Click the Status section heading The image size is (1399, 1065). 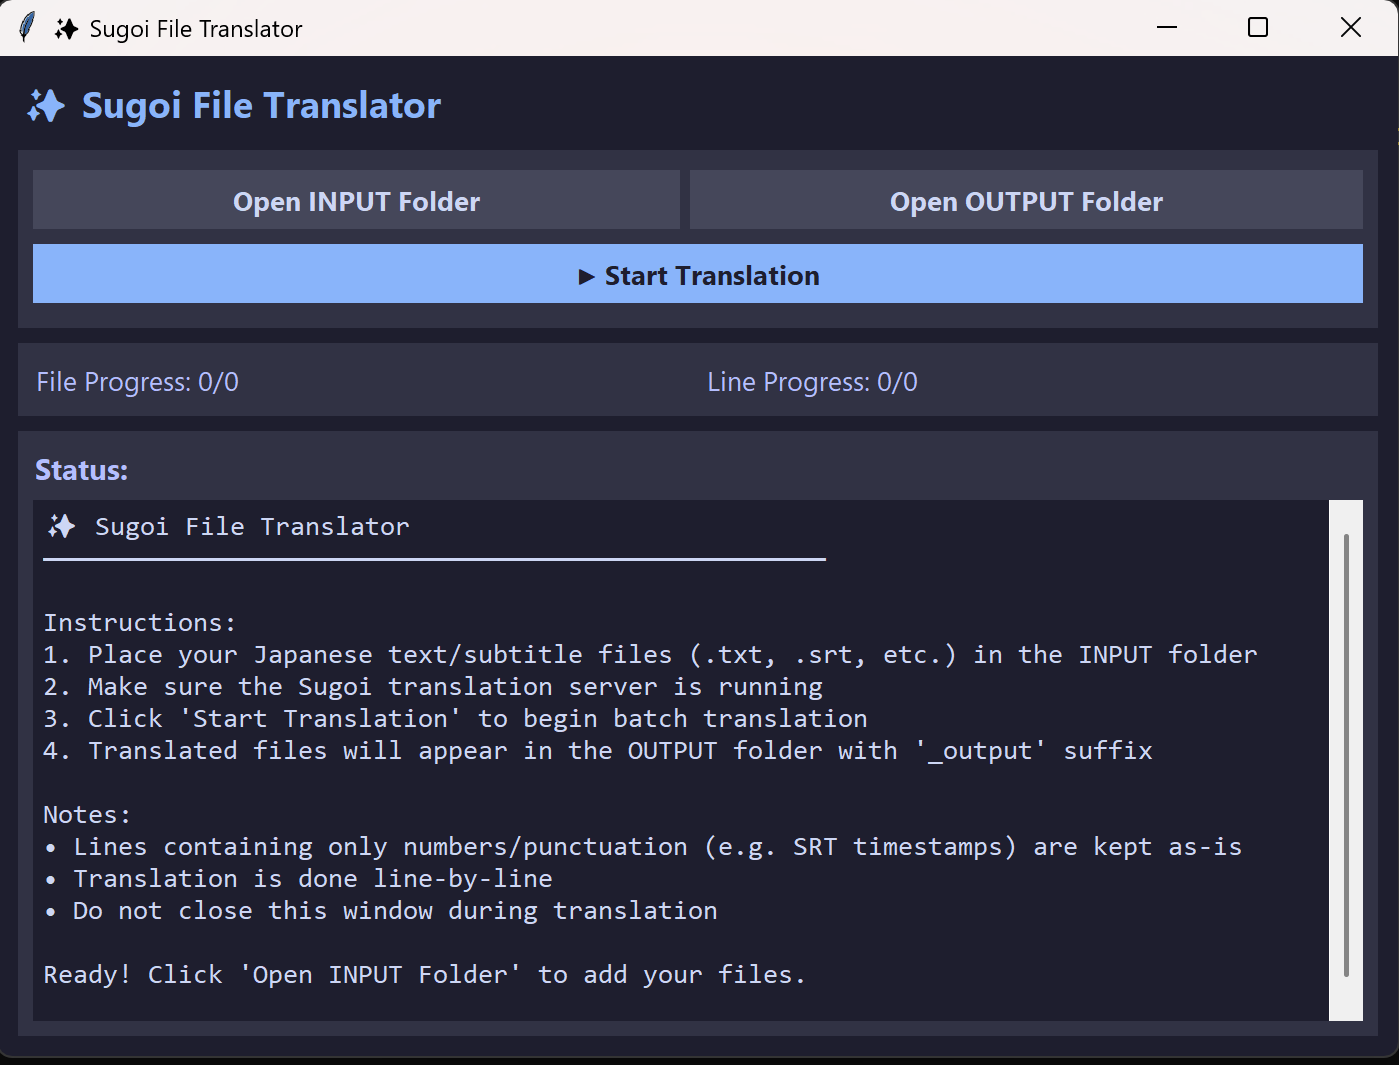(82, 470)
